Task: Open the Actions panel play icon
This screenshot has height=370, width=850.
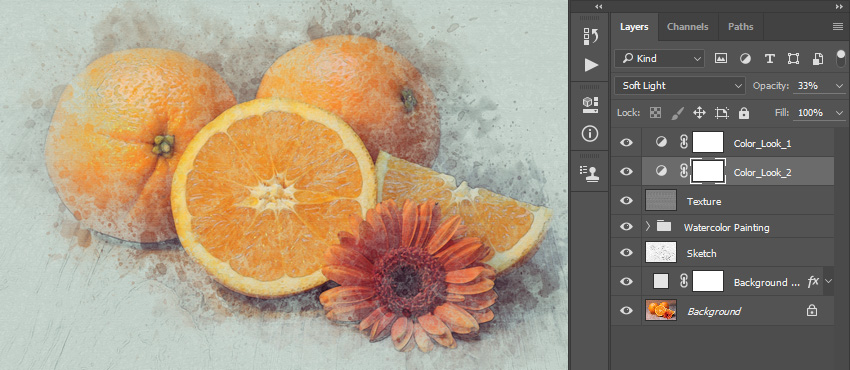Action: coord(591,66)
